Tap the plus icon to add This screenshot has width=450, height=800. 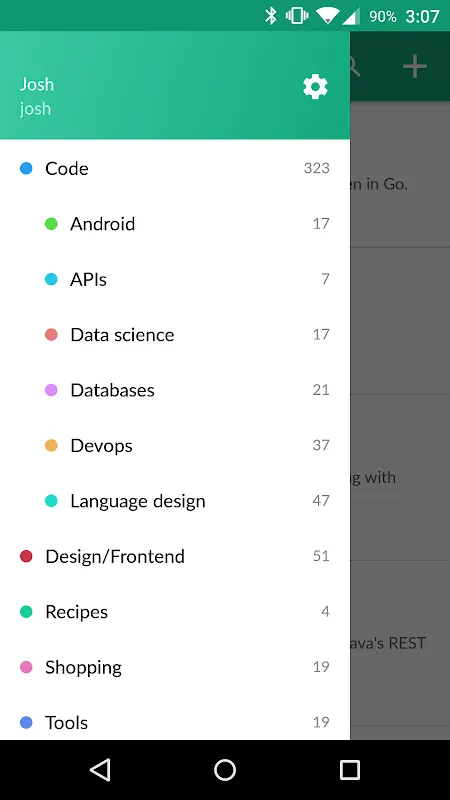tap(415, 66)
